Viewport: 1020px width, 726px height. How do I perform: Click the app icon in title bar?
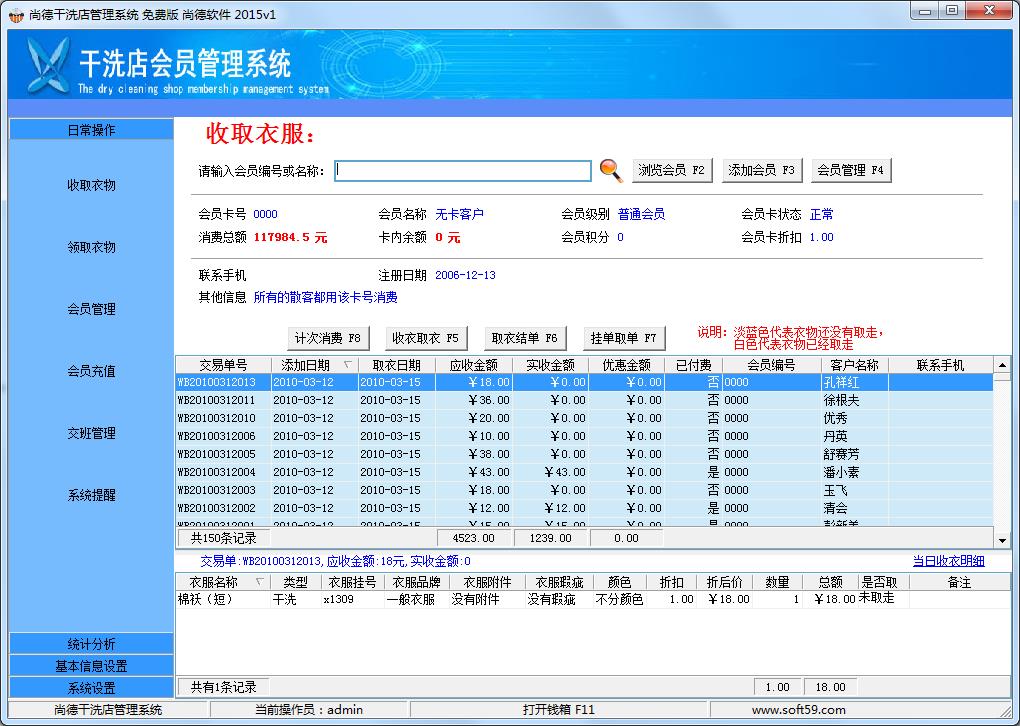(16, 14)
